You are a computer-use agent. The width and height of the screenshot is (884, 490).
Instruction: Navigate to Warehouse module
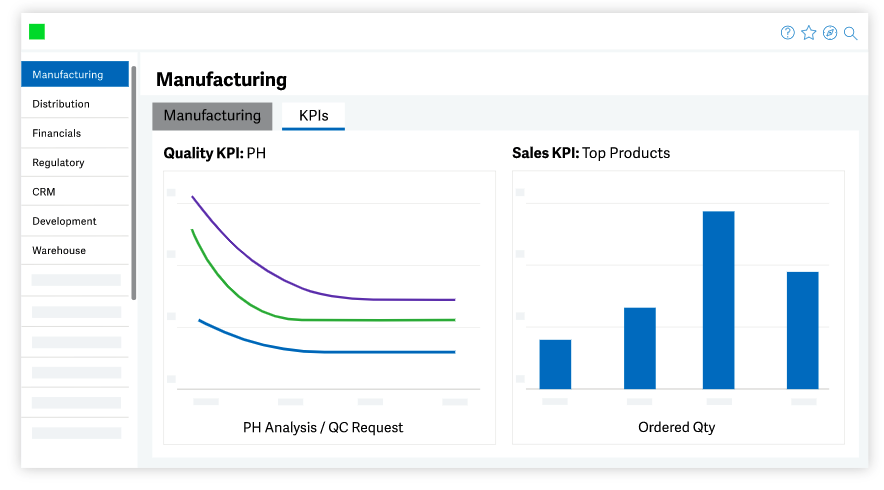pos(59,250)
